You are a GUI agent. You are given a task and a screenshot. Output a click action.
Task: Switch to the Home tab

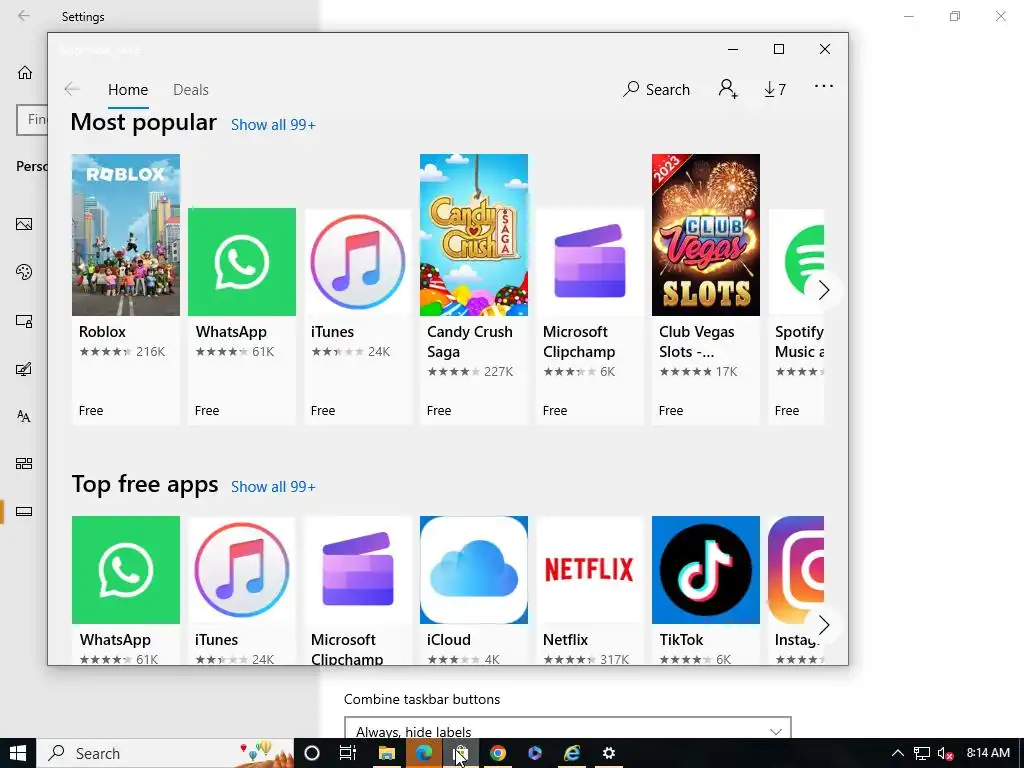coord(128,89)
